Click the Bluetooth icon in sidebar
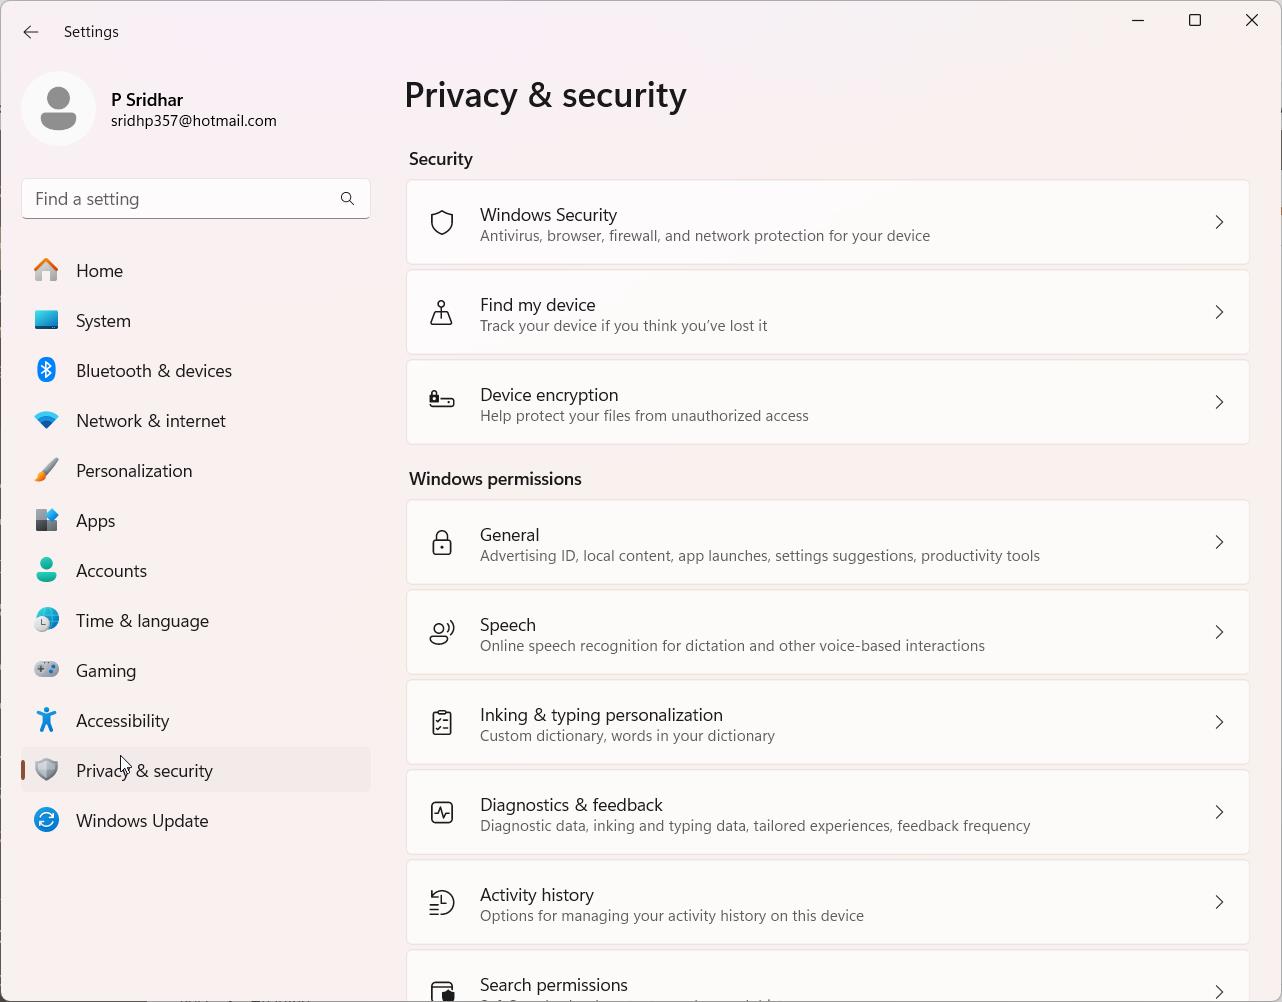The height and width of the screenshot is (1002, 1282). [46, 370]
